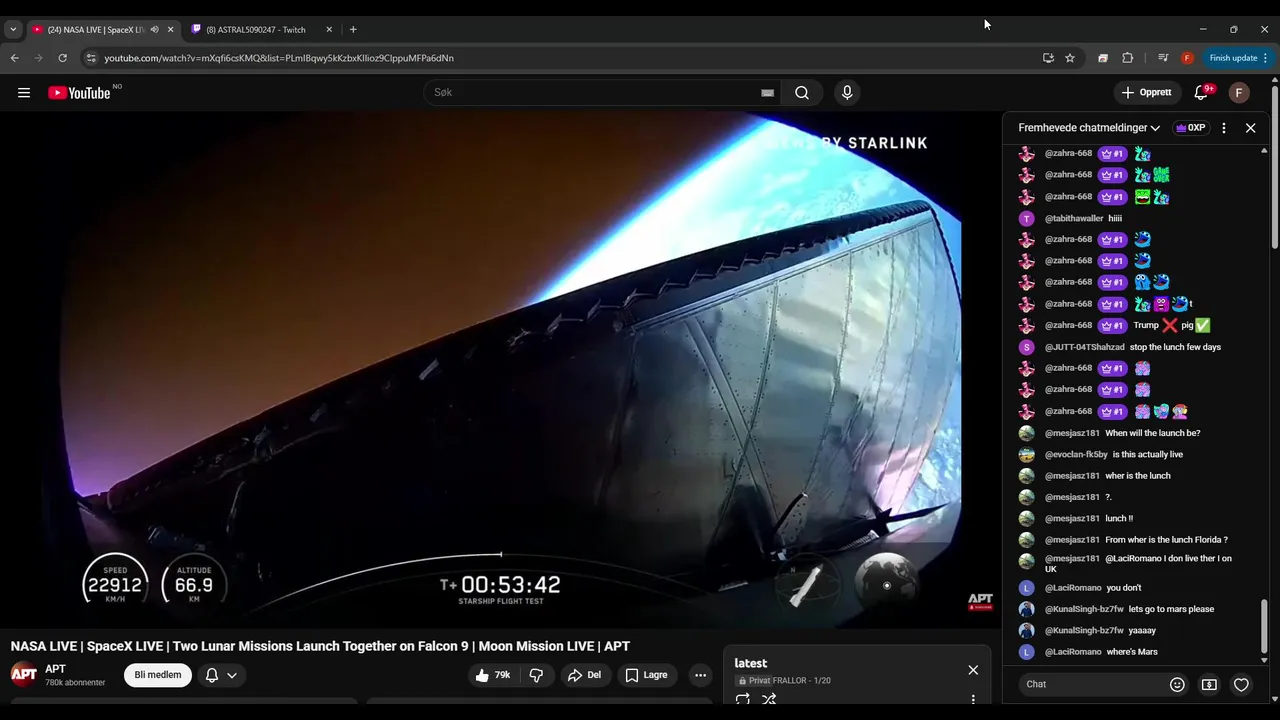Click the 780k abonnenter subscriber count
This screenshot has height=720, width=1280.
(x=75, y=683)
